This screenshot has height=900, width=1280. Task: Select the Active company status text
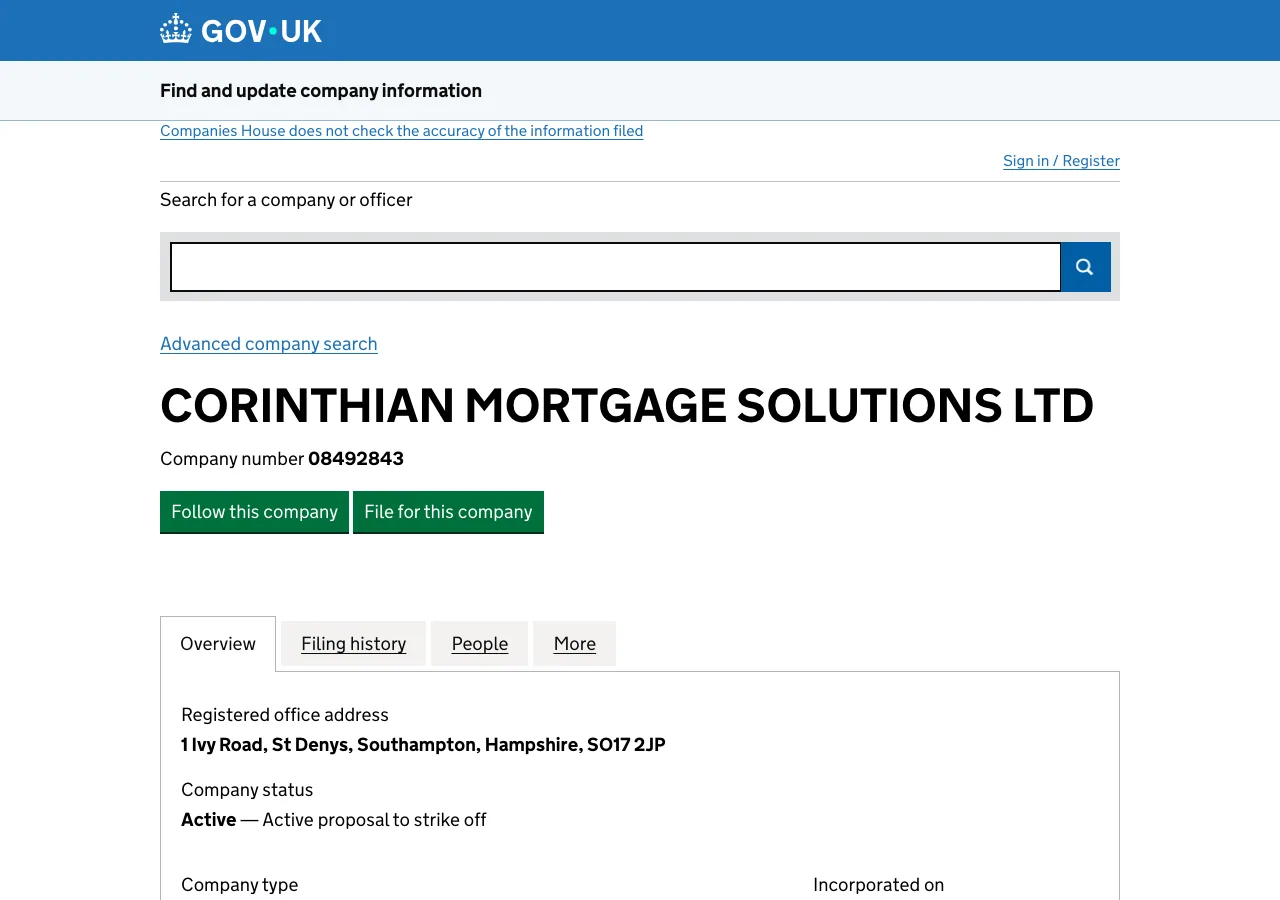tap(208, 819)
